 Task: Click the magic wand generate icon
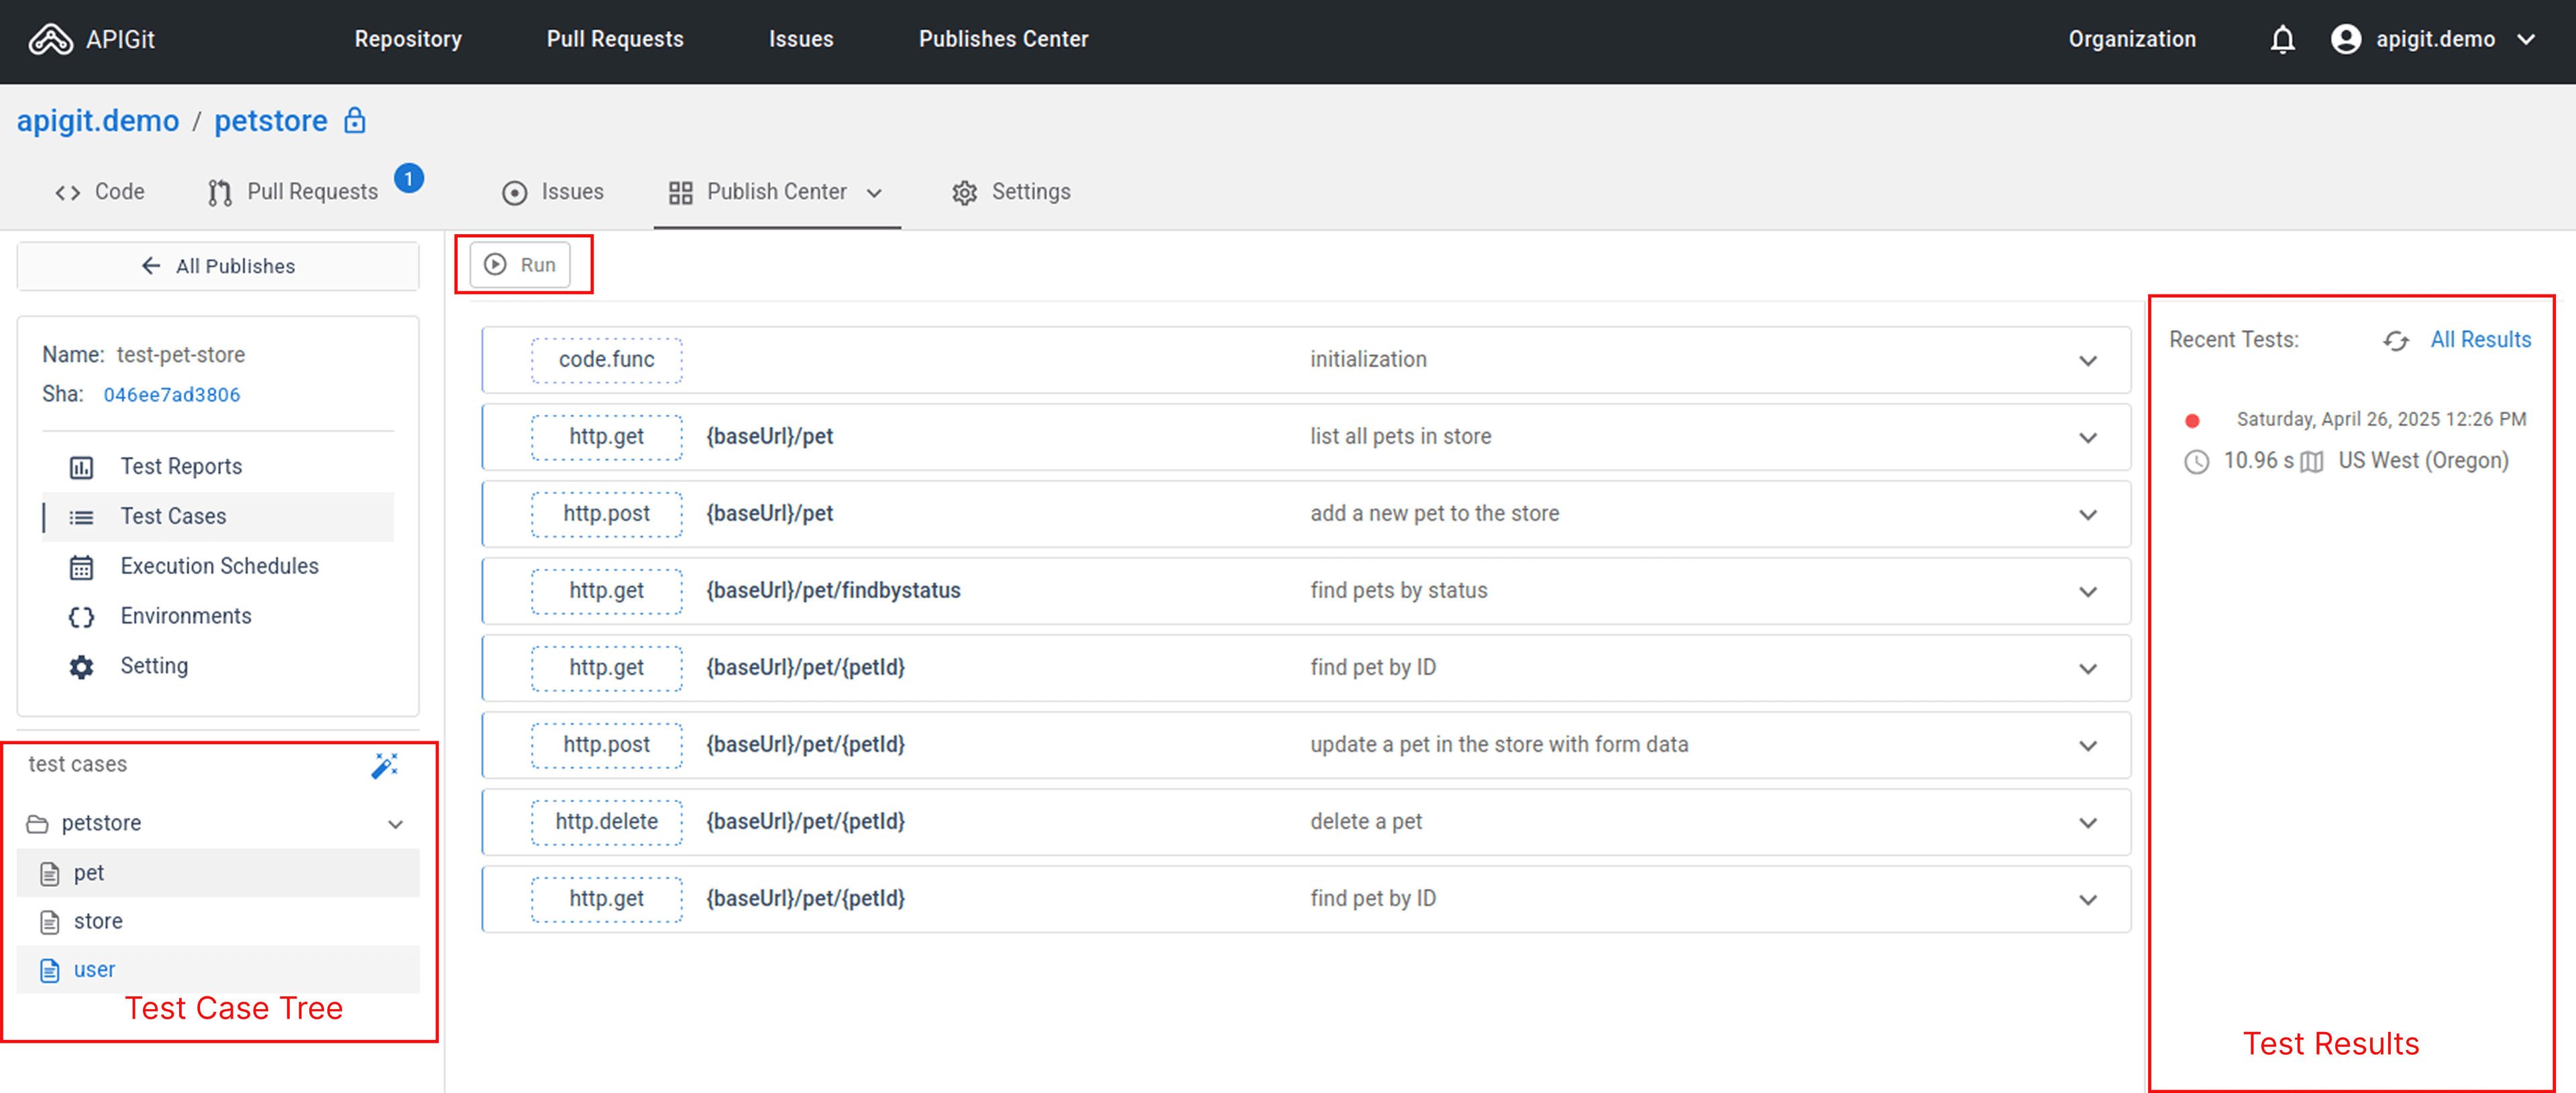click(385, 766)
